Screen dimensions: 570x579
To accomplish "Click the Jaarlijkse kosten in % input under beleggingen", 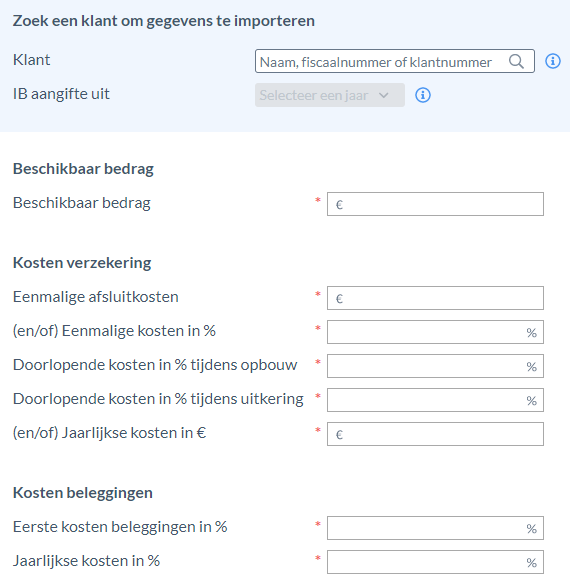I will (x=435, y=562).
